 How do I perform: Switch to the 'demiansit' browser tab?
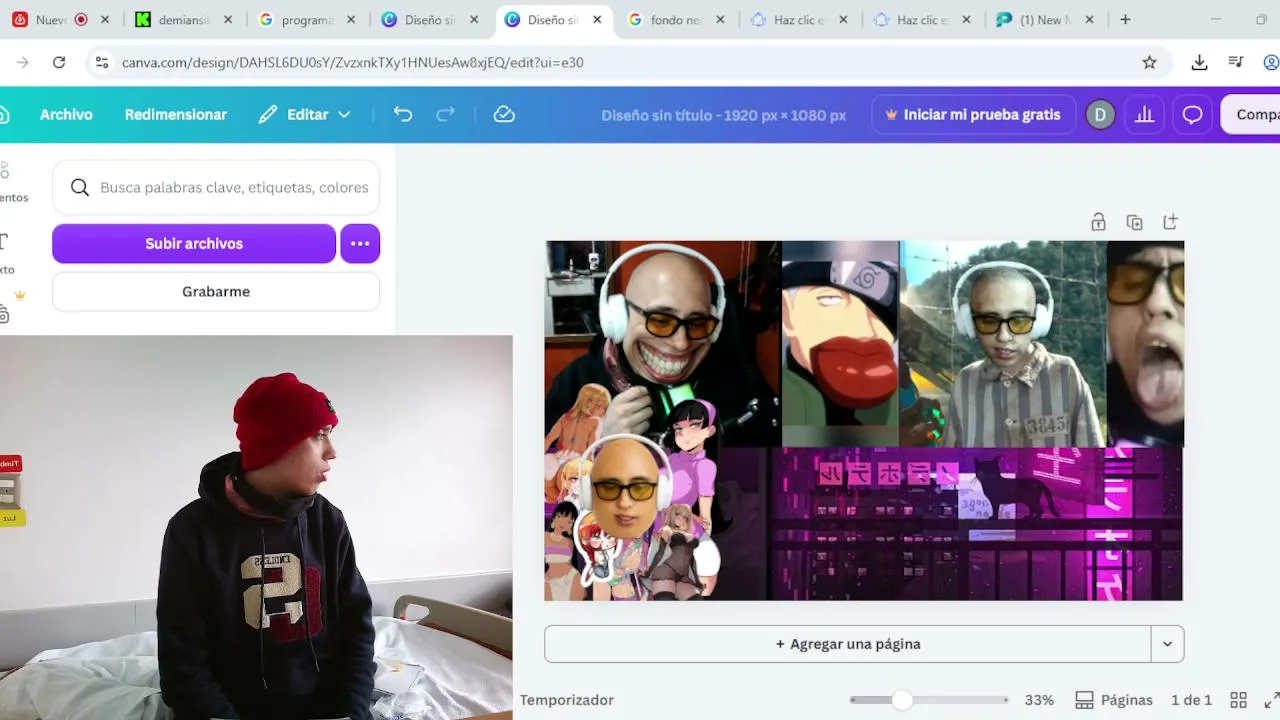(184, 19)
